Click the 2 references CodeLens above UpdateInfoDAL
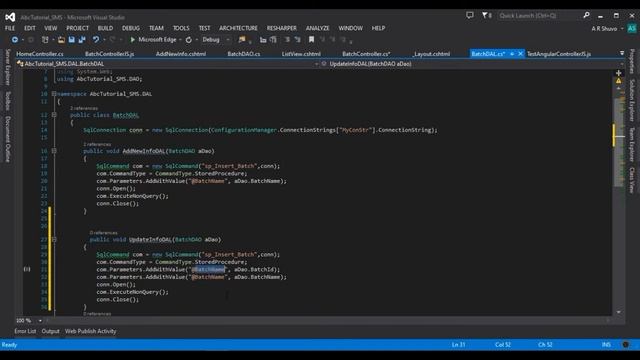The height and width of the screenshot is (360, 640). (x=104, y=233)
